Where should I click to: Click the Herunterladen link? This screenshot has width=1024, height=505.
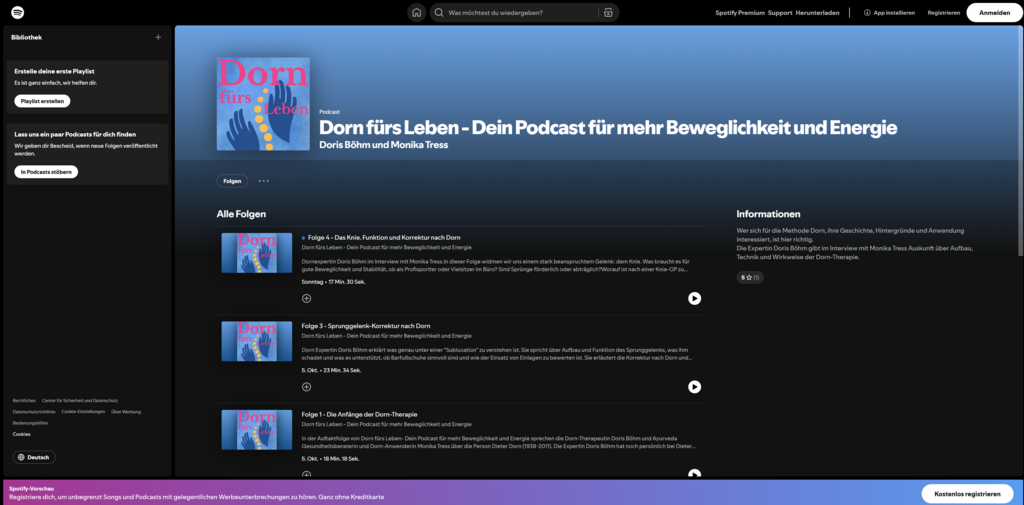[x=818, y=13]
